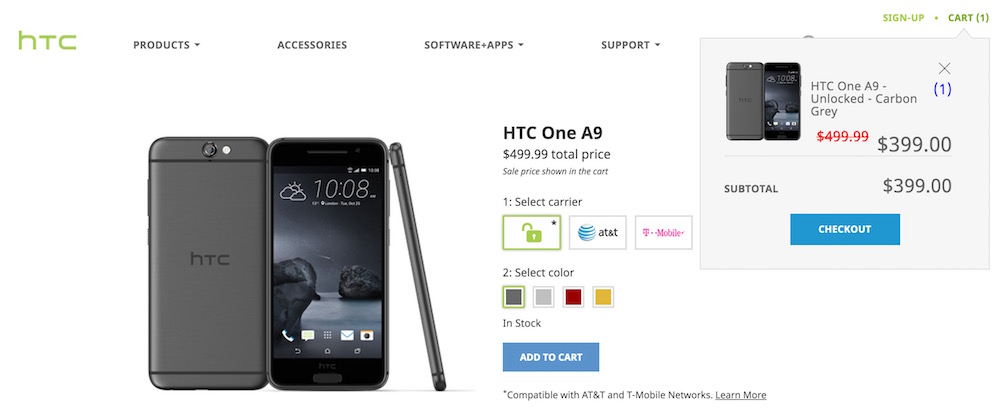Image resolution: width=1000 pixels, height=418 pixels.
Task: Expand the Software+Apps dropdown menu
Action: pyautogui.click(x=474, y=45)
